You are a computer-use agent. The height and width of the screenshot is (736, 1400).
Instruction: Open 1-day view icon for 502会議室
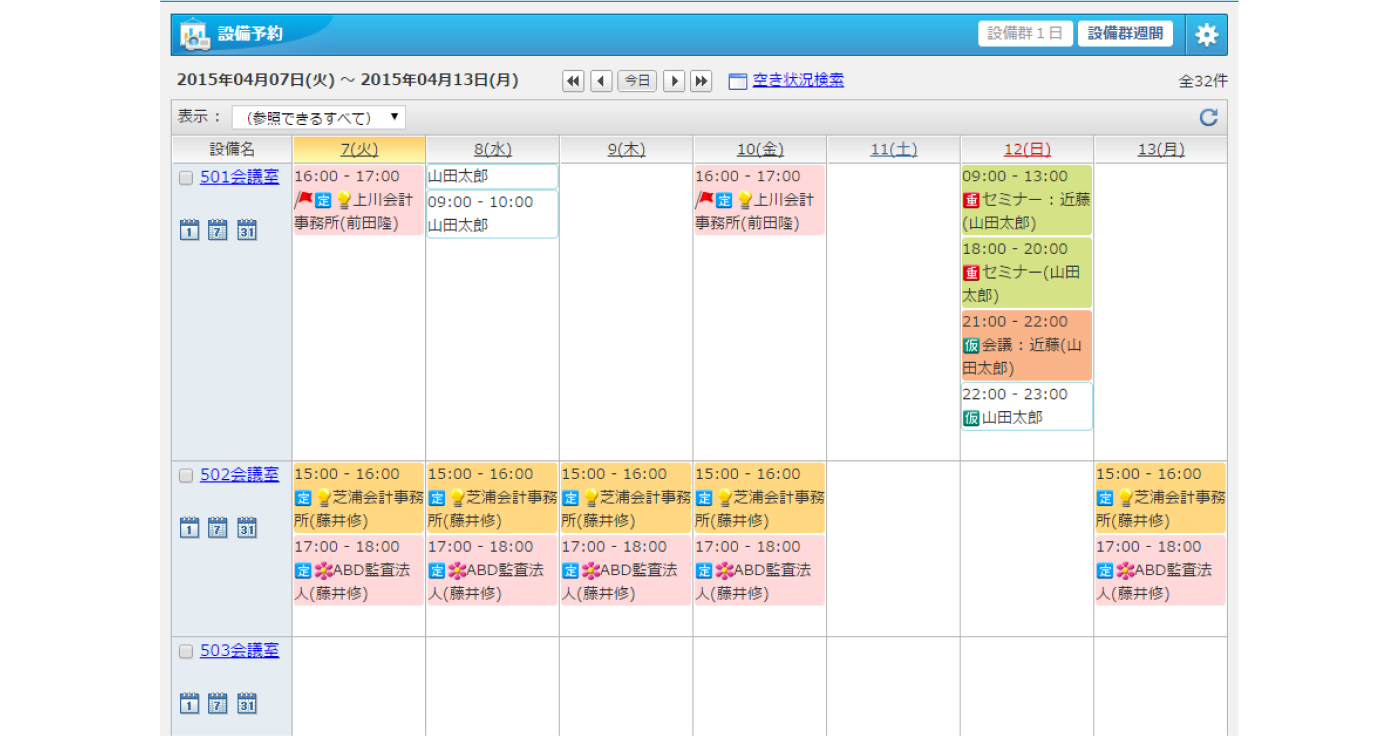point(190,528)
